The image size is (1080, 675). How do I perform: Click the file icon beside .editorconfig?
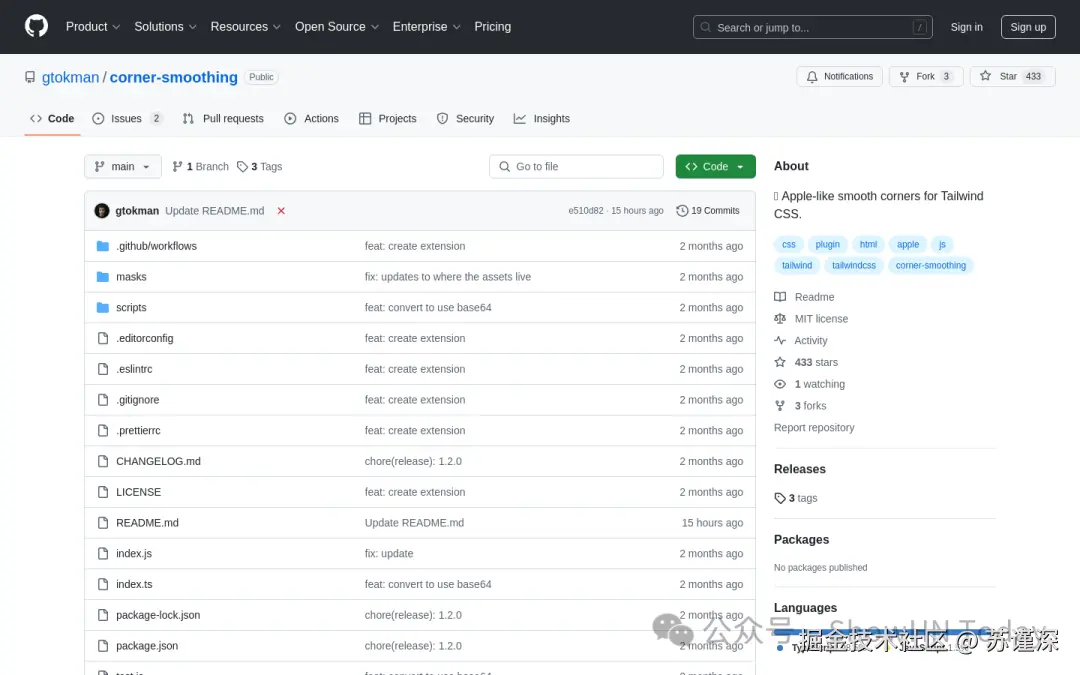103,338
